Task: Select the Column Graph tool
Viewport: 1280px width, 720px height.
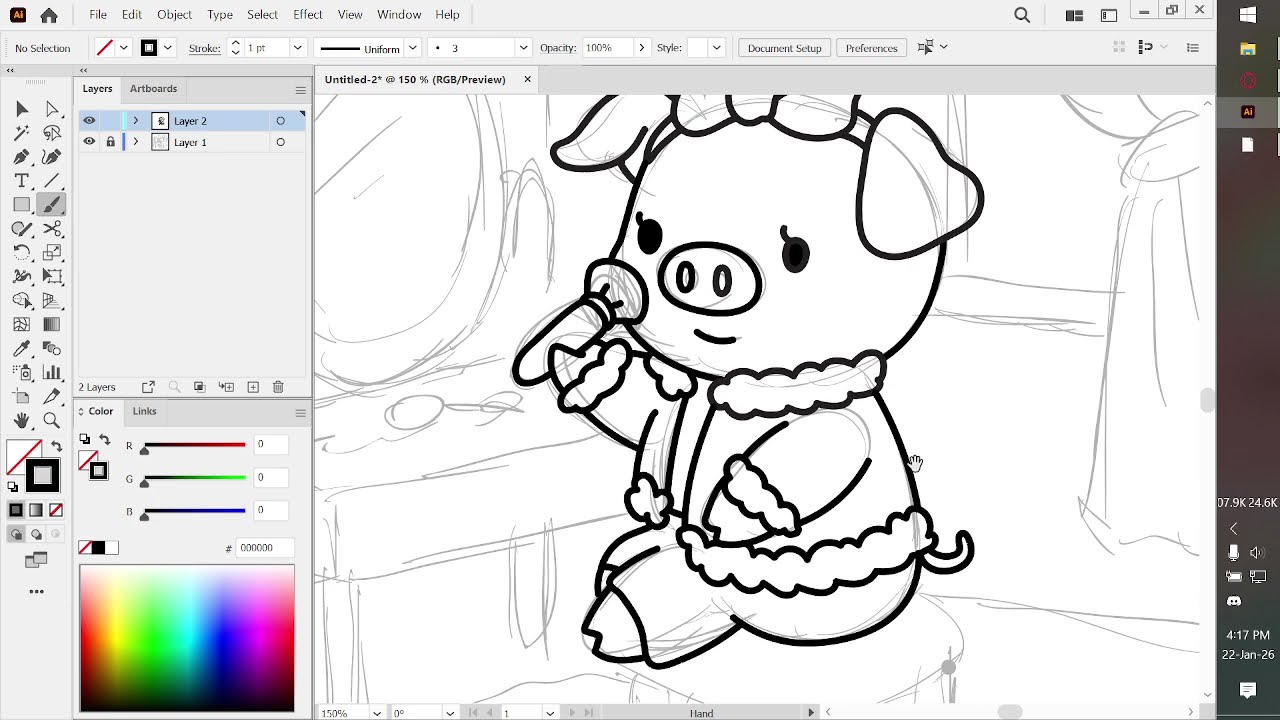Action: [52, 373]
